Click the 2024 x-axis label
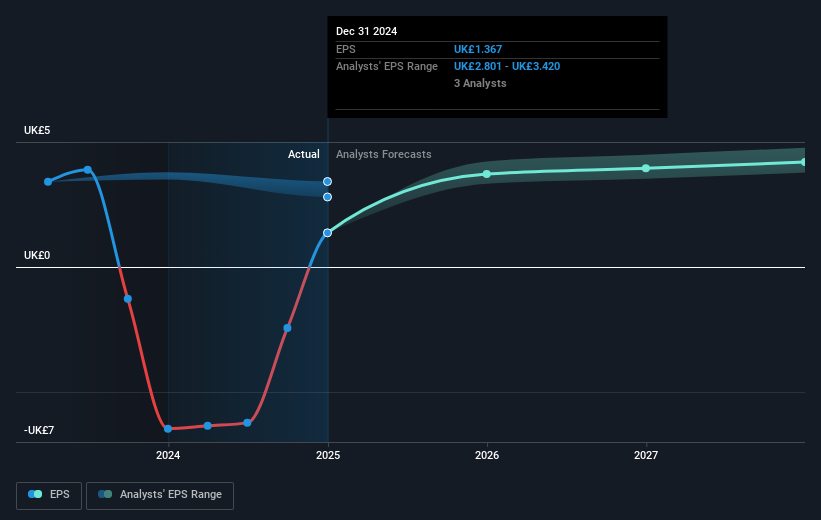 [168, 455]
